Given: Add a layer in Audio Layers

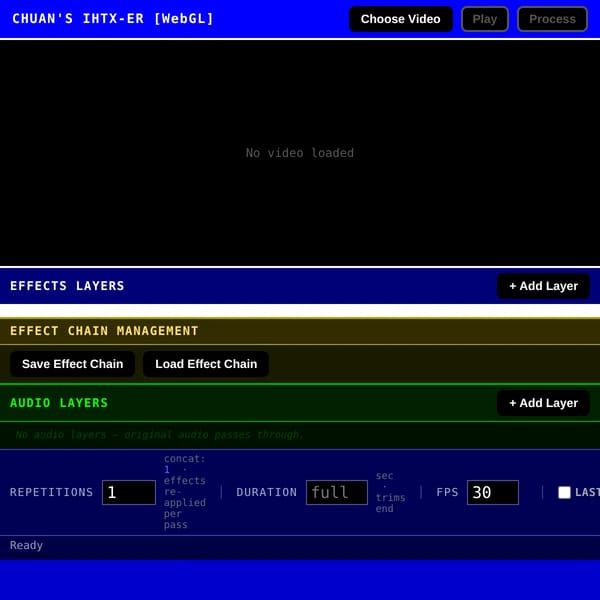Looking at the screenshot, I should click(543, 403).
